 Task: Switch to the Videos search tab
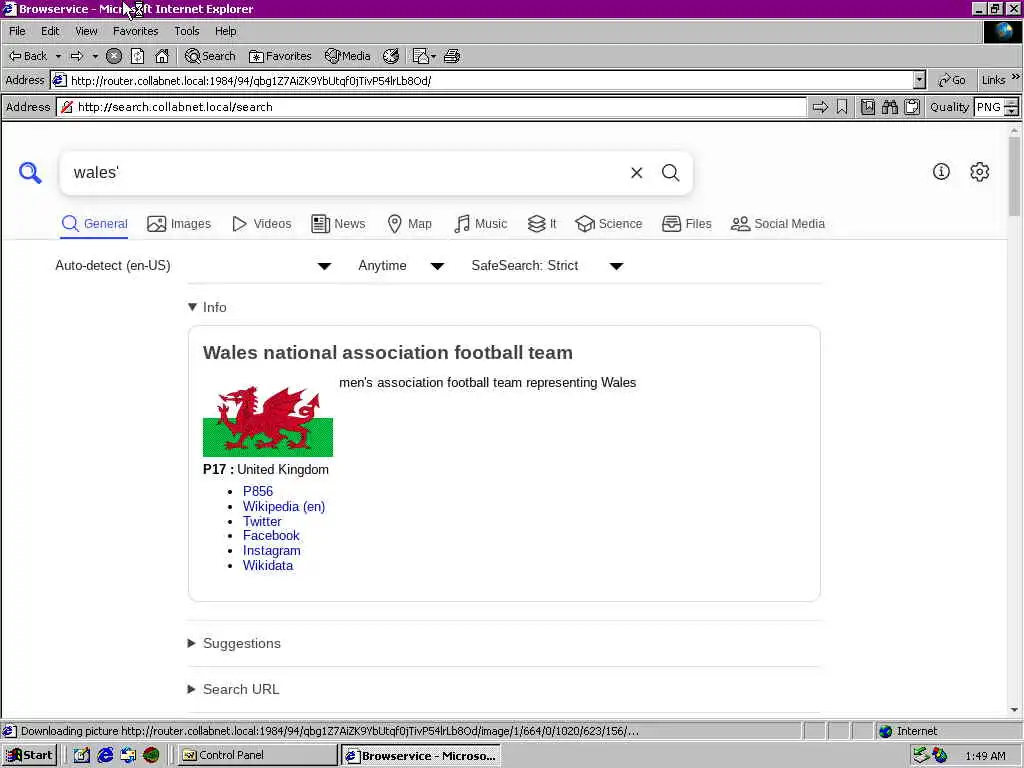pos(262,224)
